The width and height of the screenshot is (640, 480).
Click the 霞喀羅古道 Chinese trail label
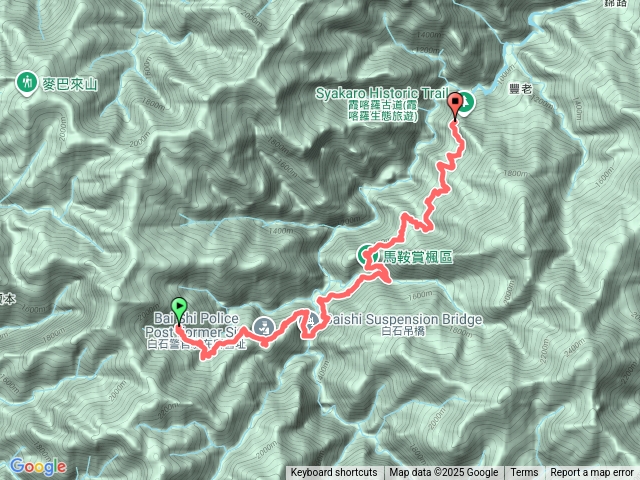(383, 111)
